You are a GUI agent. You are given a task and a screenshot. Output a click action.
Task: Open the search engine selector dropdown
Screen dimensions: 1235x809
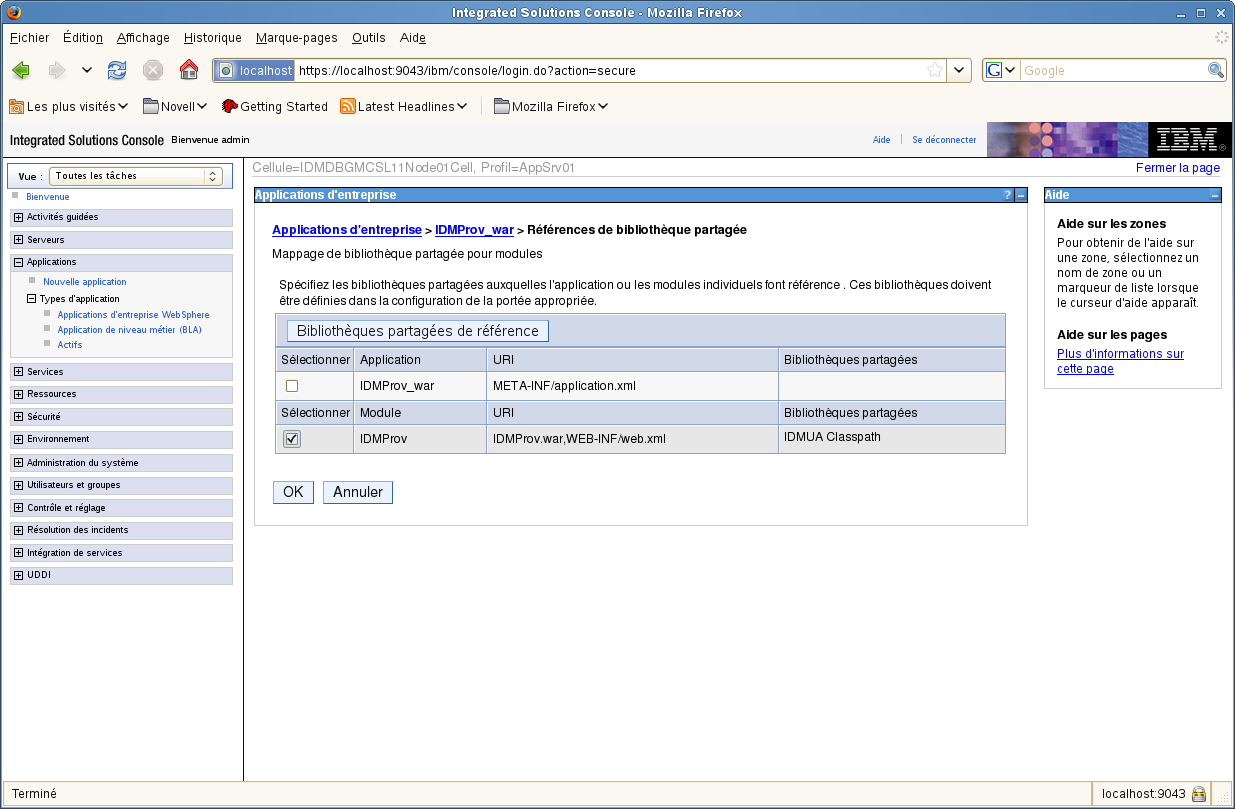pos(1001,70)
